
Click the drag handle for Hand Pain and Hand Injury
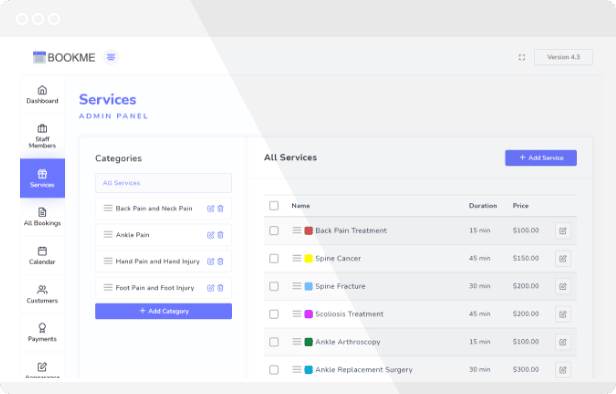coord(108,261)
